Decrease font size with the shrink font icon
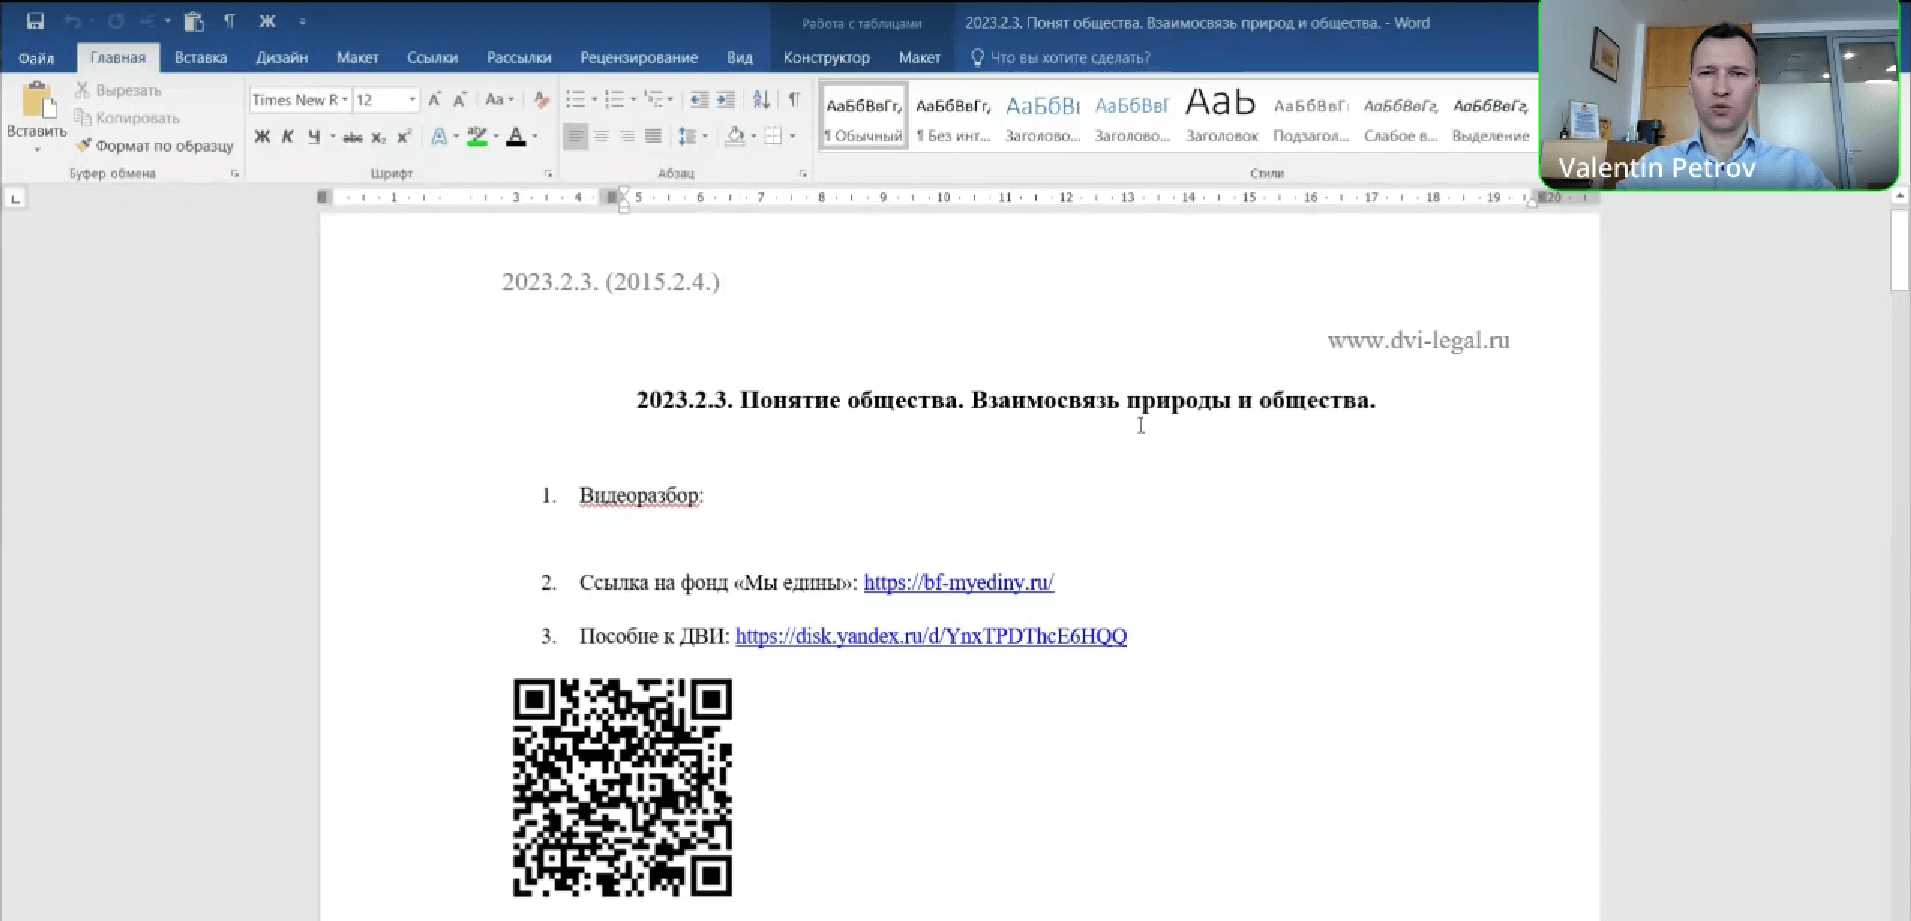1911x921 pixels. (459, 100)
